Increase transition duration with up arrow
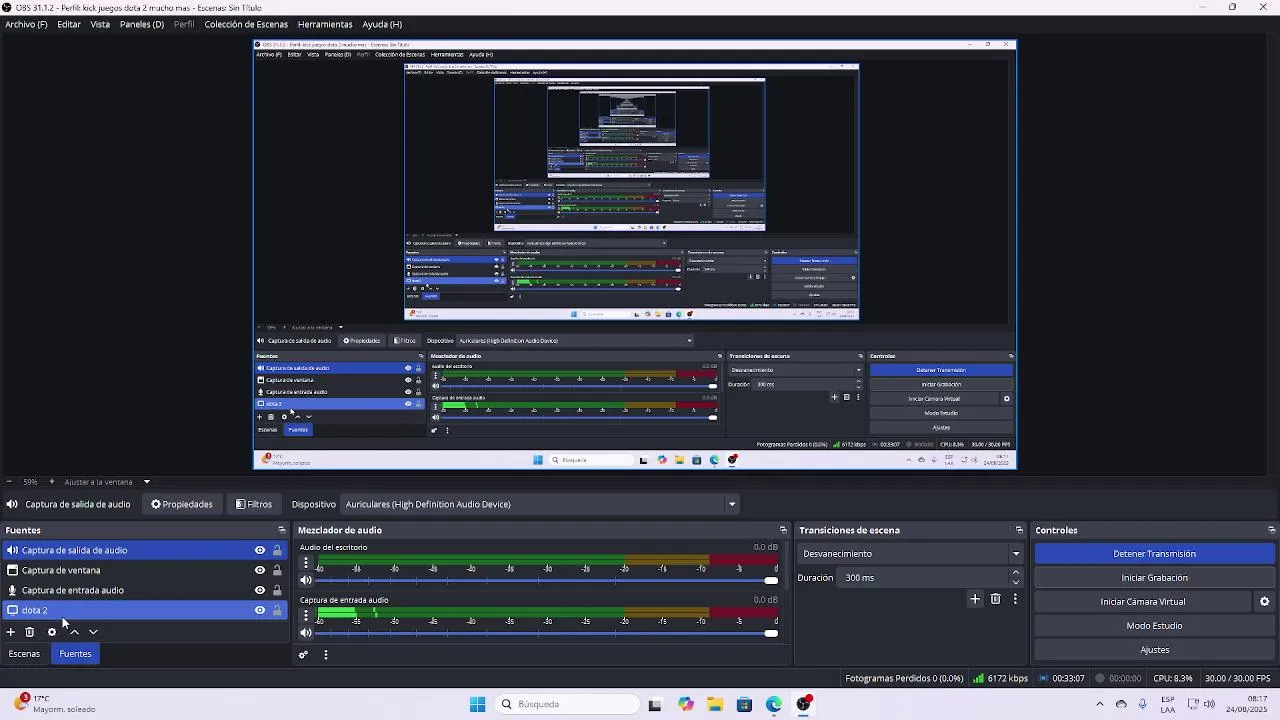The height and width of the screenshot is (720, 1280). [1016, 573]
